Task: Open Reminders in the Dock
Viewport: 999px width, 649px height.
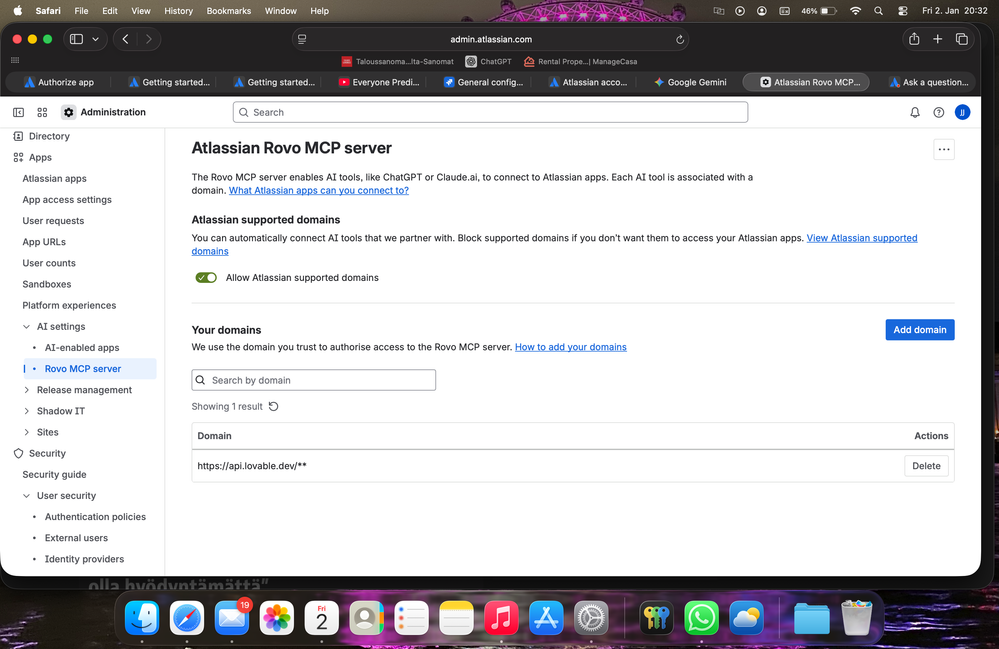Action: tap(411, 618)
